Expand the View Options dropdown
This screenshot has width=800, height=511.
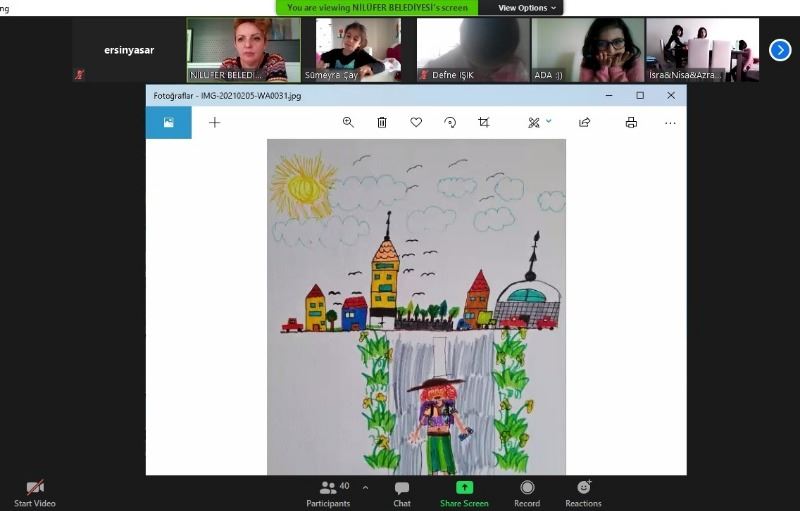527,8
